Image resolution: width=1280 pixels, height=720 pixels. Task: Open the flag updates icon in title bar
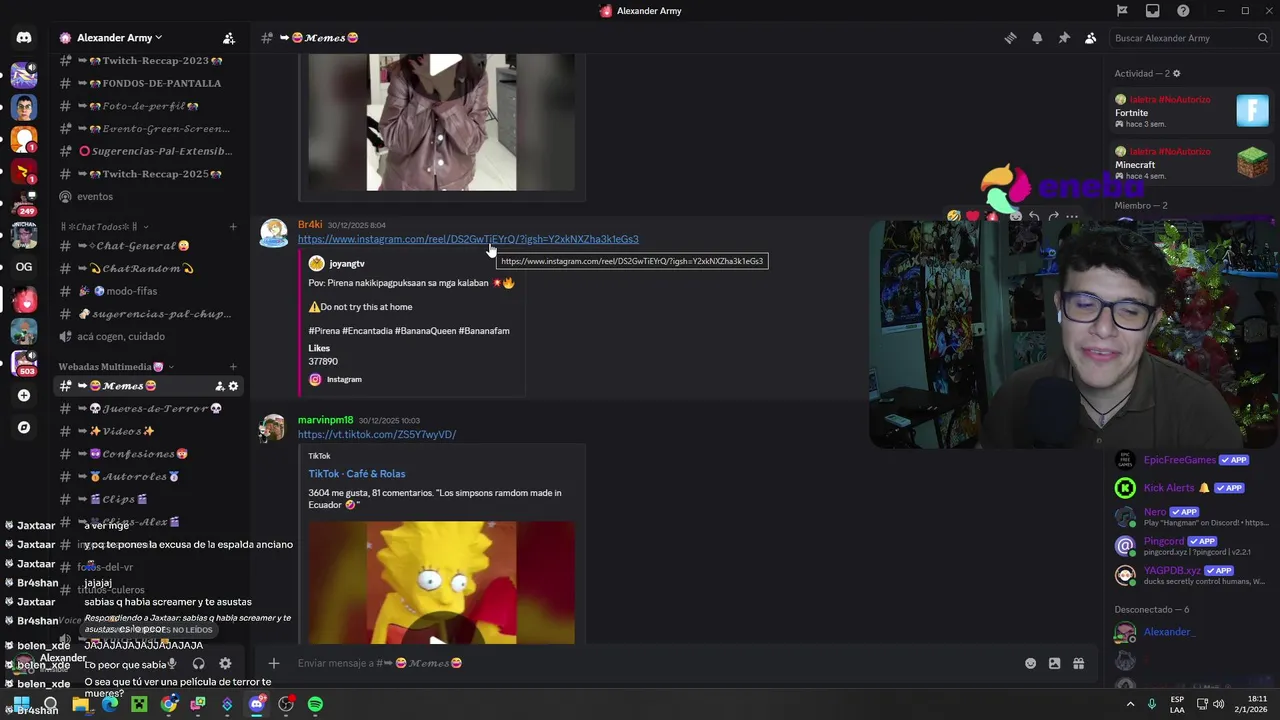point(1122,11)
